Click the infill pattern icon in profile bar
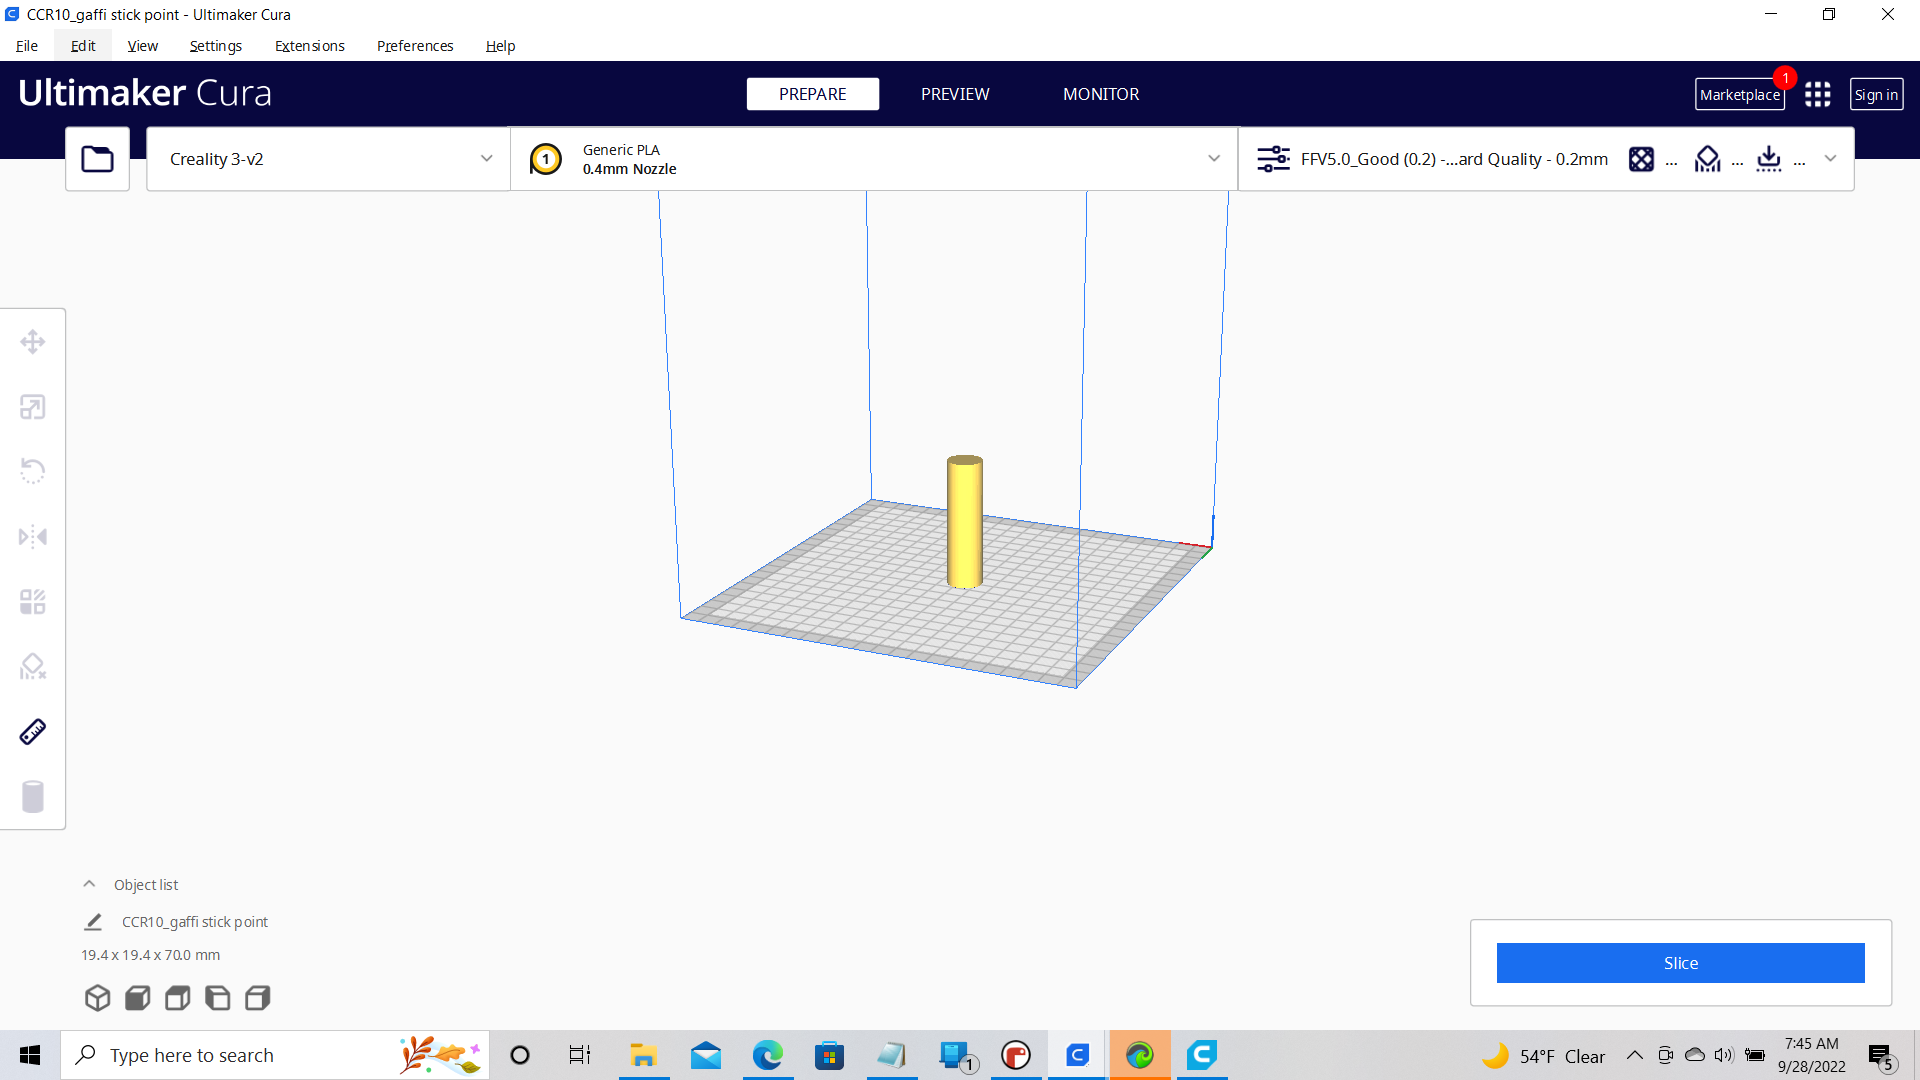 (1641, 159)
